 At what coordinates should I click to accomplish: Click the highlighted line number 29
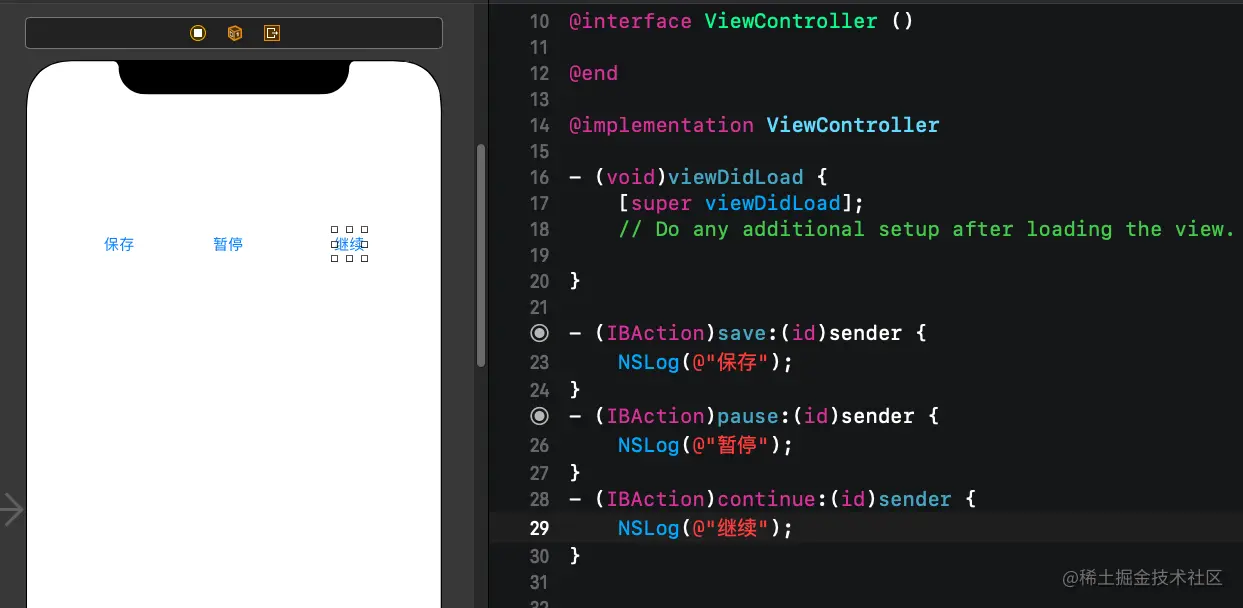(539, 528)
